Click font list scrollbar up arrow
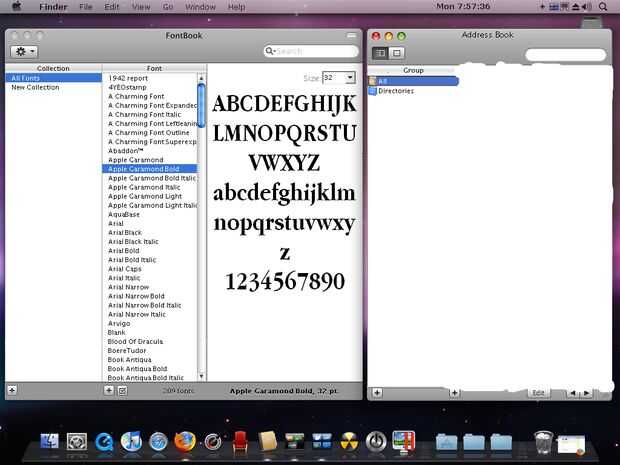The height and width of the screenshot is (465, 620). [x=201, y=78]
